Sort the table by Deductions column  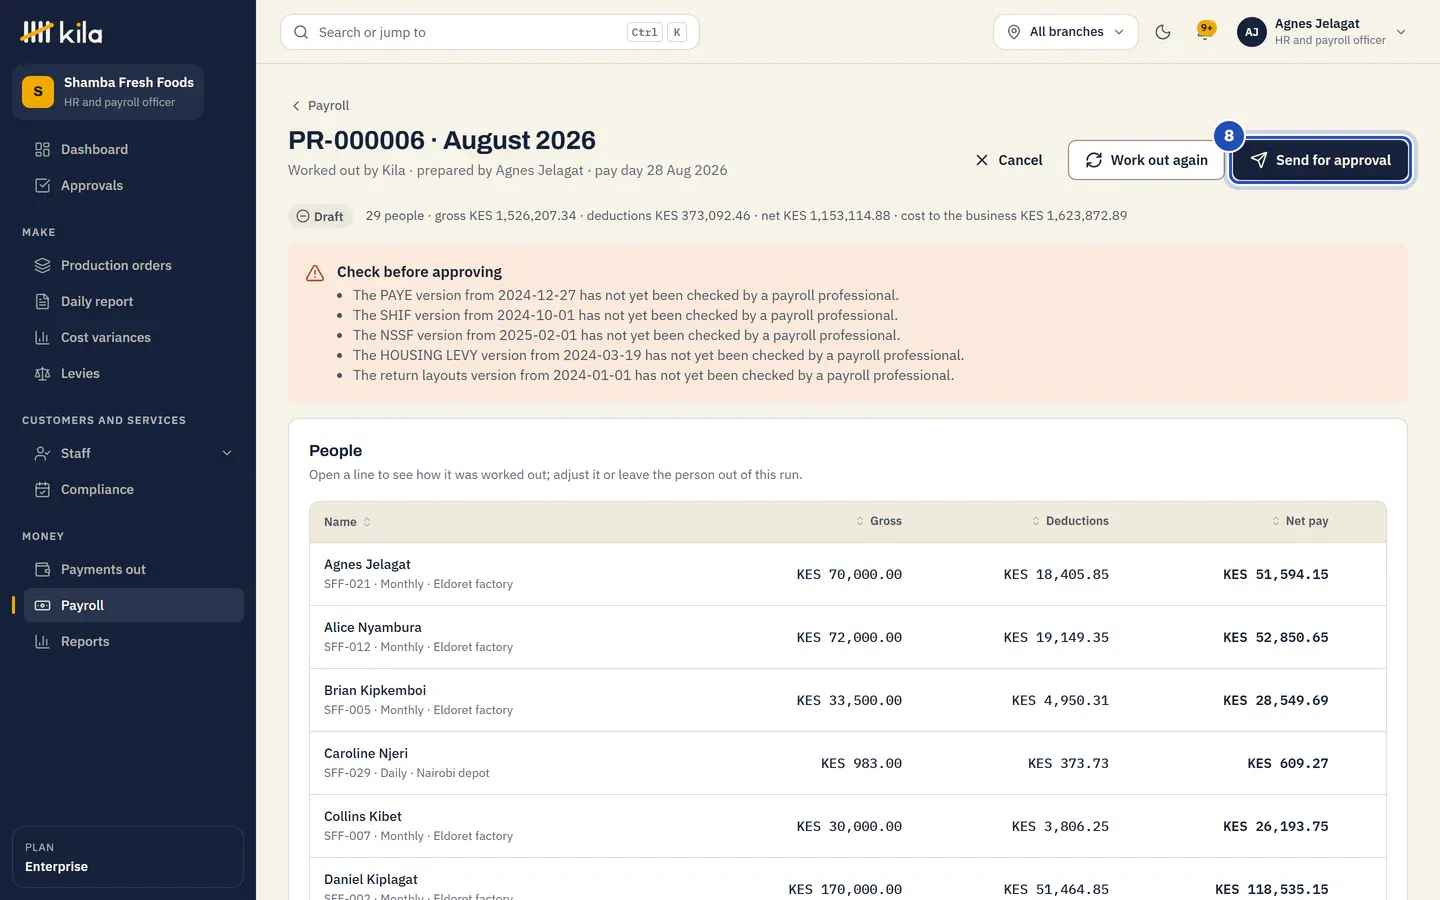1070,521
